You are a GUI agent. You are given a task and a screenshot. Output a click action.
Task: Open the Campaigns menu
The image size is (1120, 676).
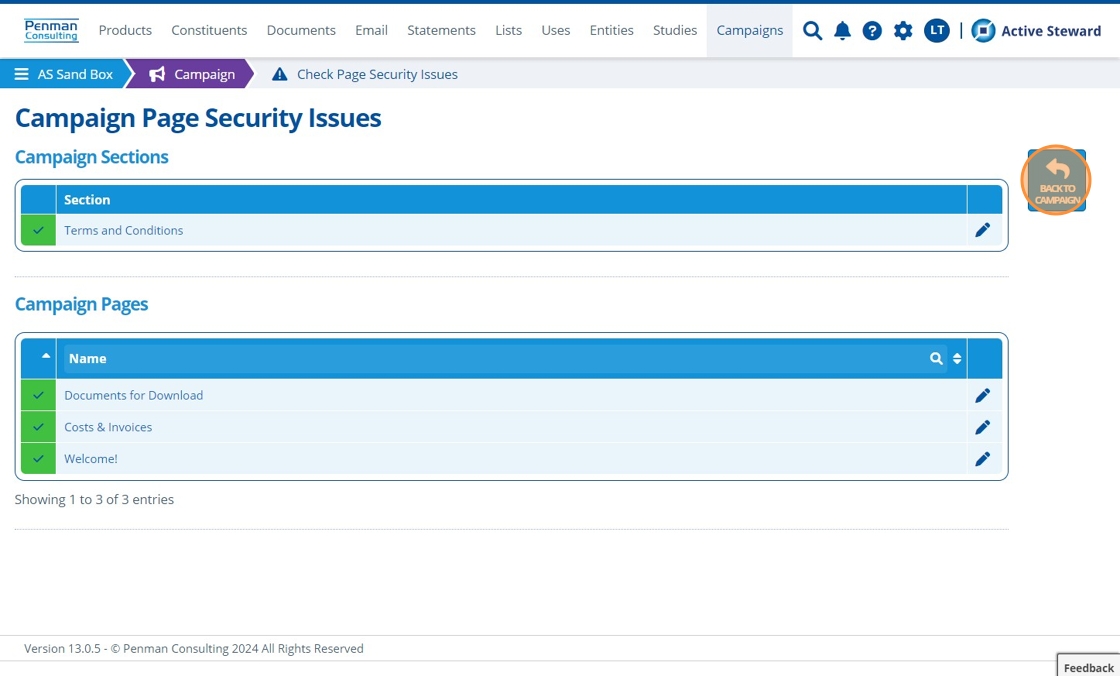click(749, 31)
